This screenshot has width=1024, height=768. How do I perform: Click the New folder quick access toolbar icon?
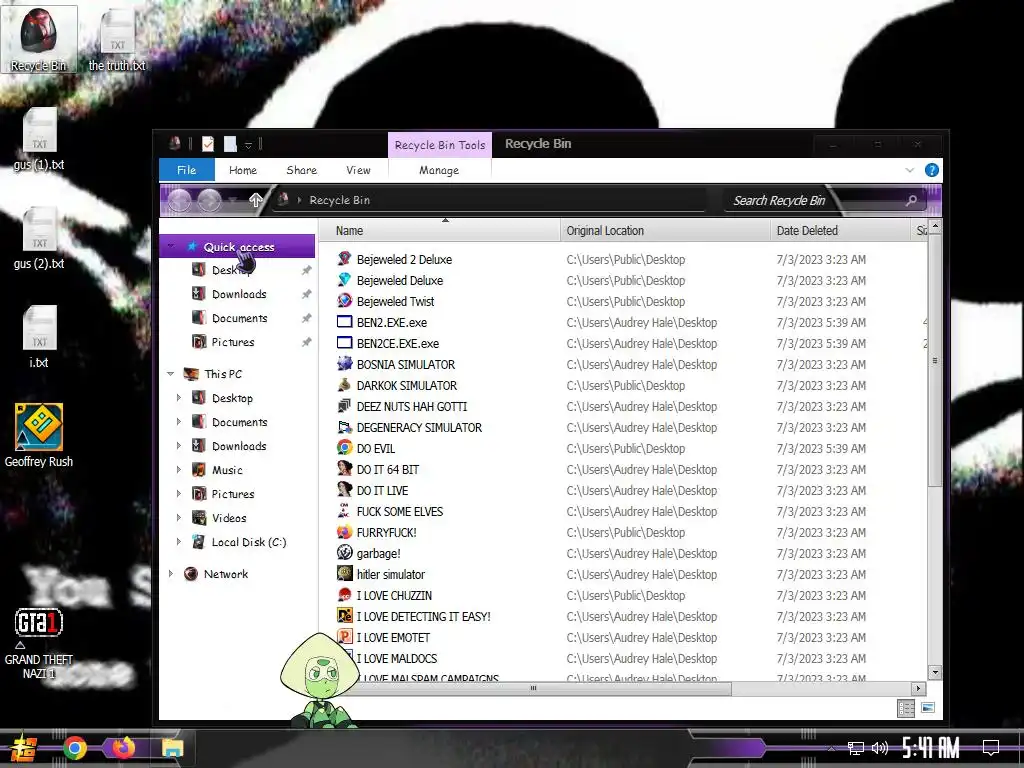[230, 144]
